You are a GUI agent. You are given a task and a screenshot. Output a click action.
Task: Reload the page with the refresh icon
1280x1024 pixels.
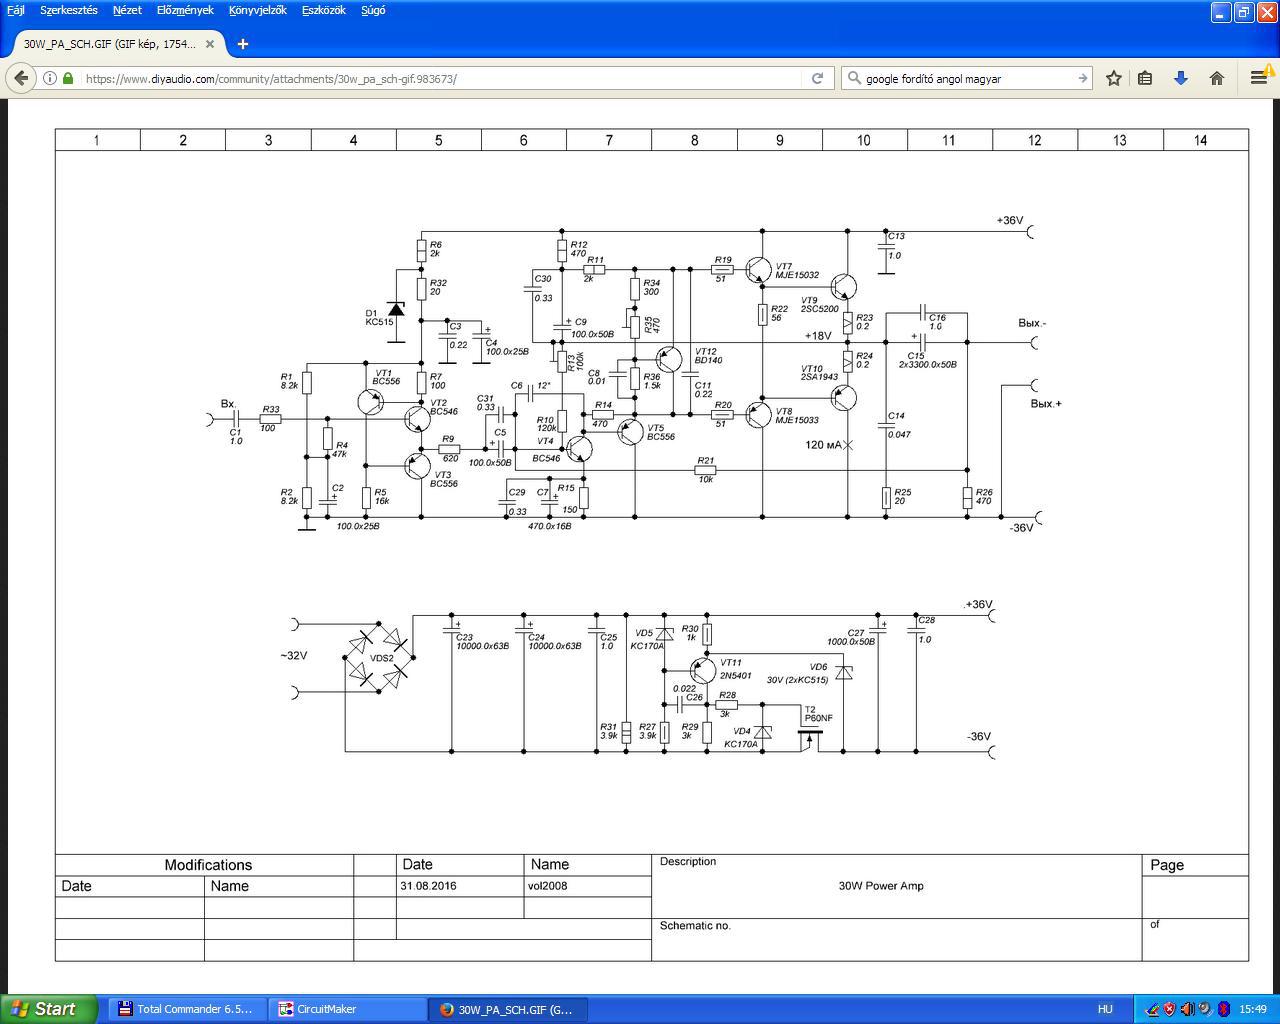817,78
